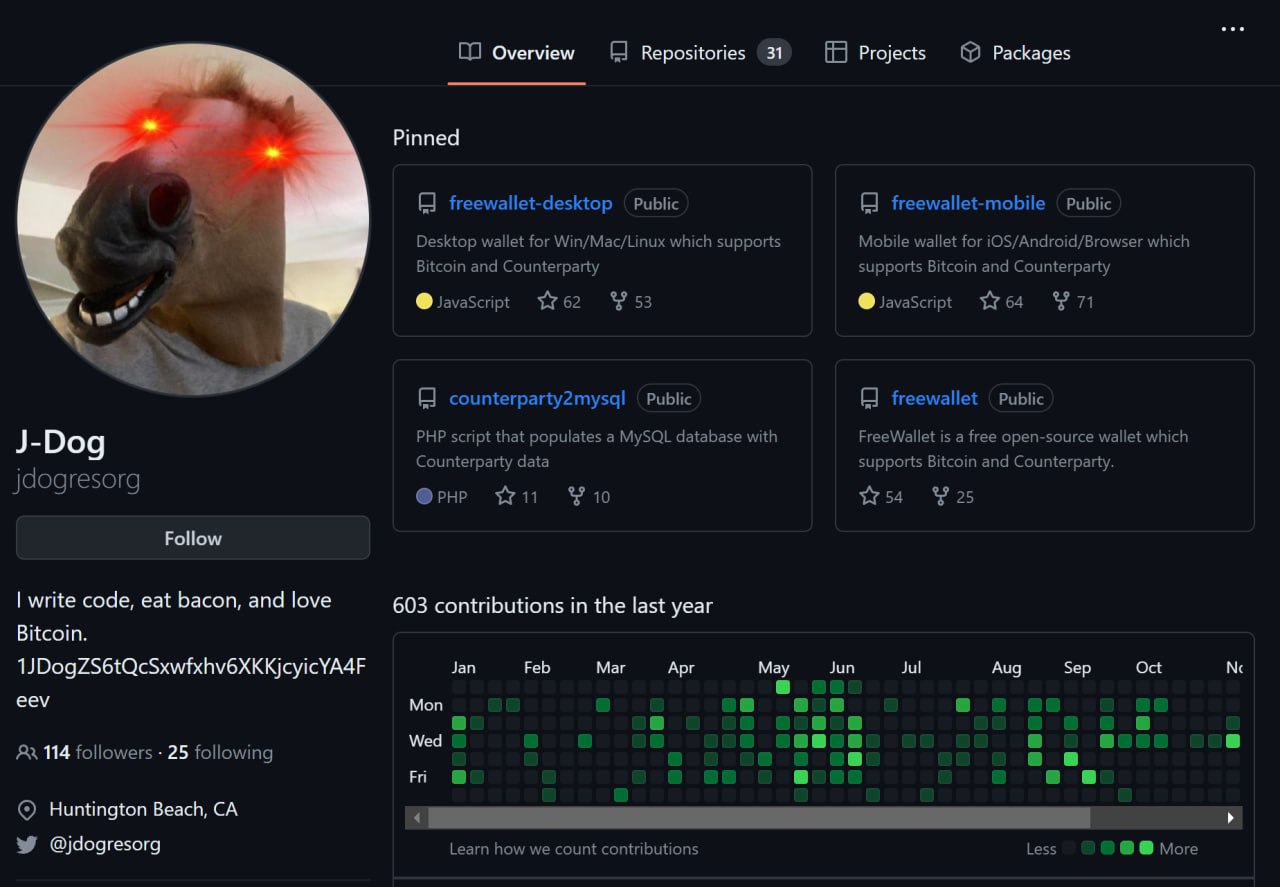Viewport: 1280px width, 887px height.
Task: Click the fork icon on freewallet card
Action: 940,496
